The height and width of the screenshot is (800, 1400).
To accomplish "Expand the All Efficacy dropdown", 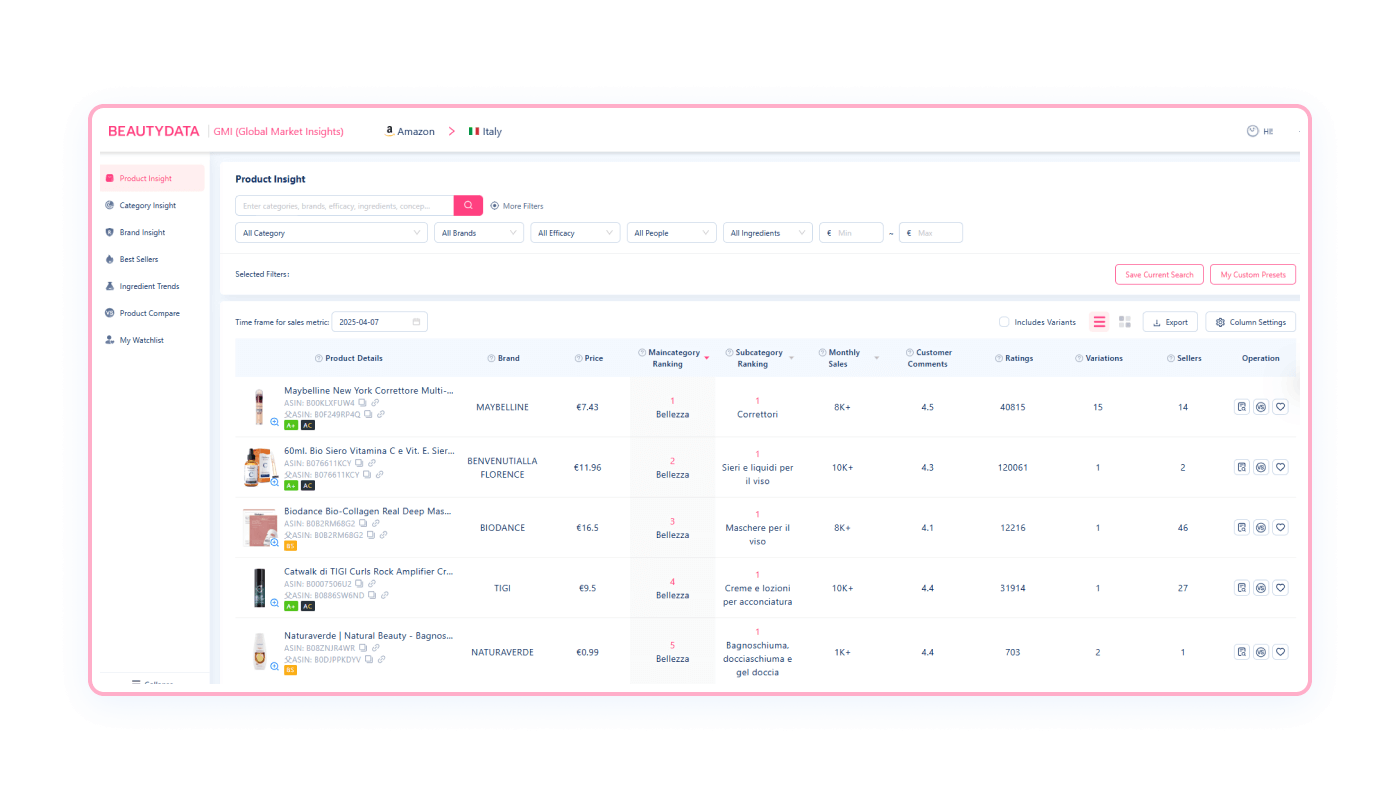I will tap(575, 233).
